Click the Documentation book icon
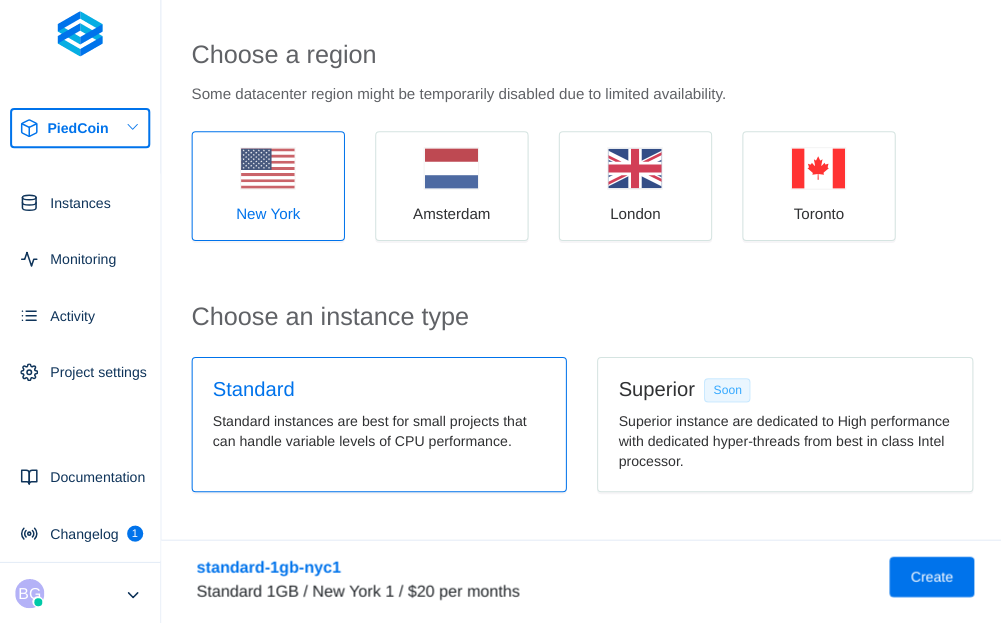The height and width of the screenshot is (623, 1001). (29, 477)
